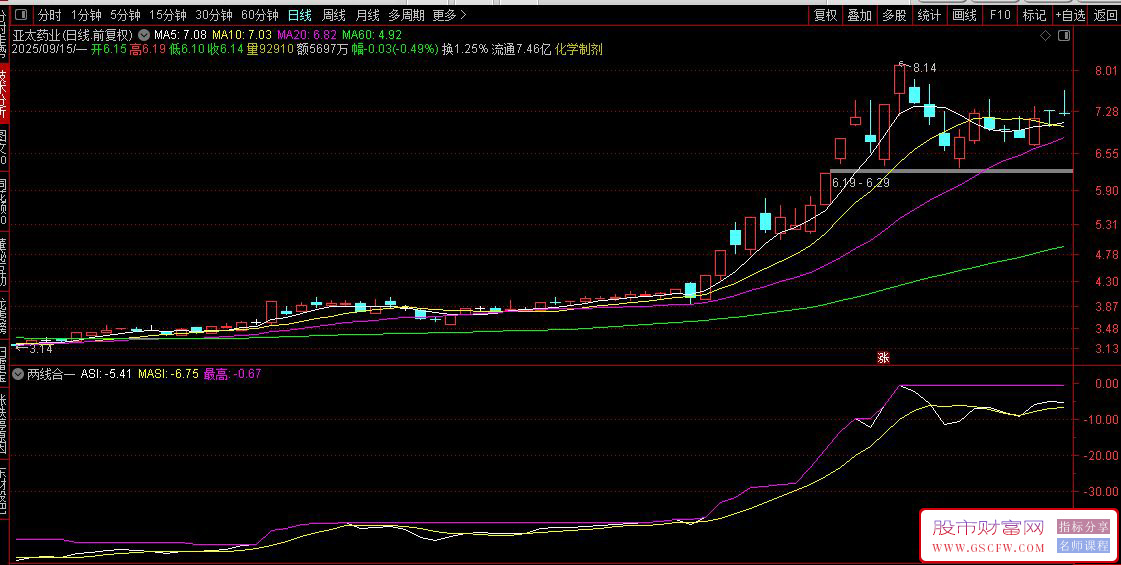Viewport: 1121px width, 565px height.
Task: Click the 两线合一 indicator name
Action: [51, 373]
